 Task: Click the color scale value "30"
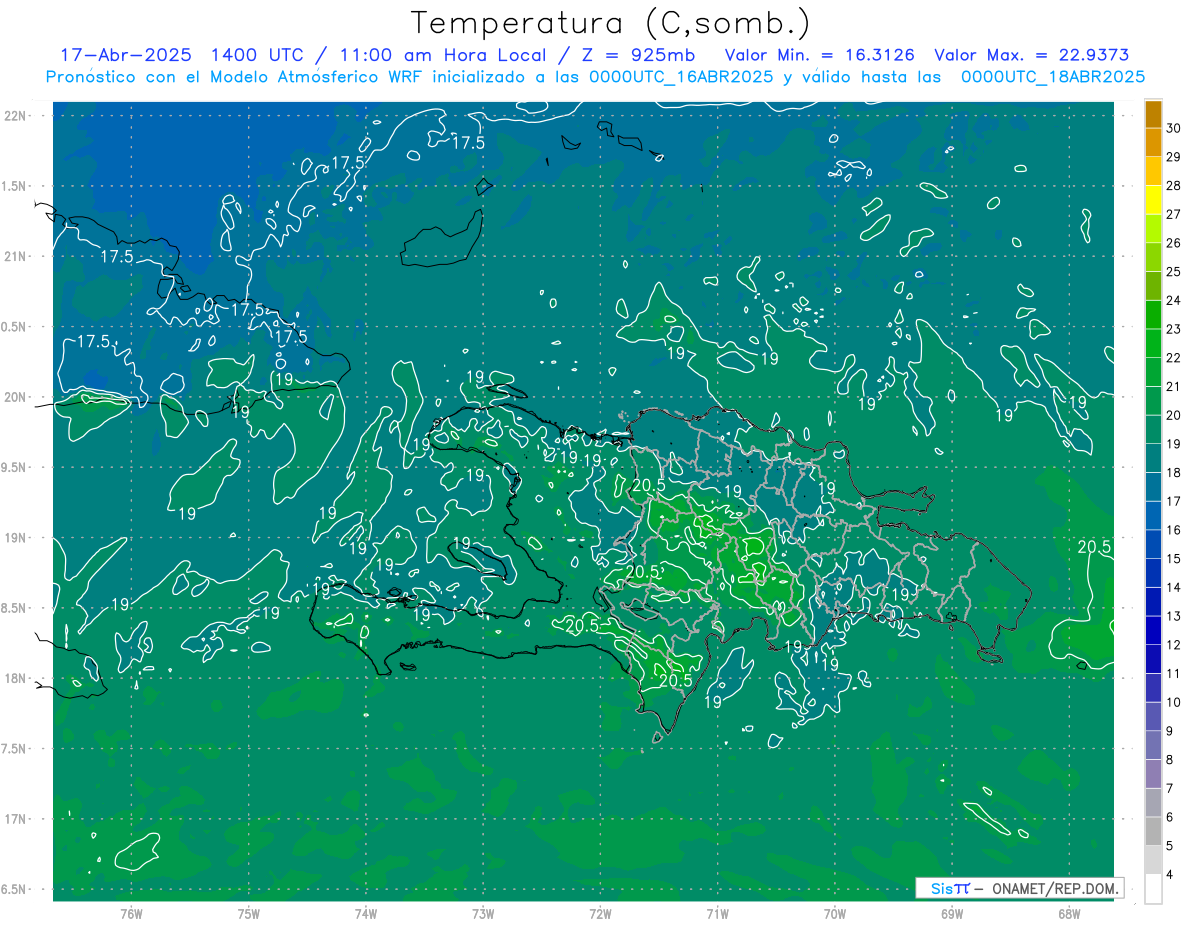tap(1174, 128)
